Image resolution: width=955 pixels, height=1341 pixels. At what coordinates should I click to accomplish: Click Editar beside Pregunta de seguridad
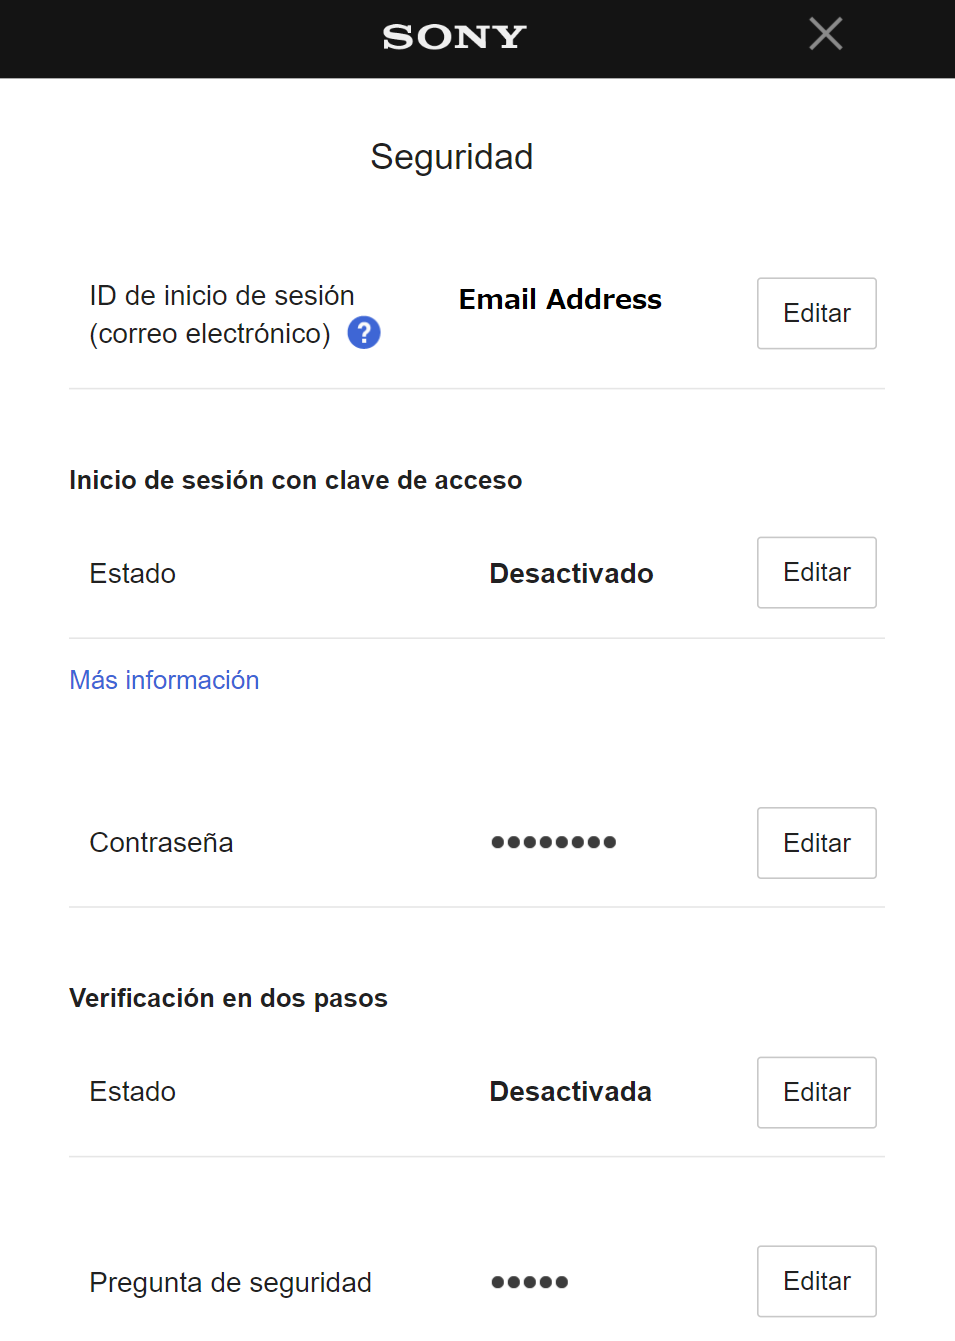pyautogui.click(x=816, y=1281)
